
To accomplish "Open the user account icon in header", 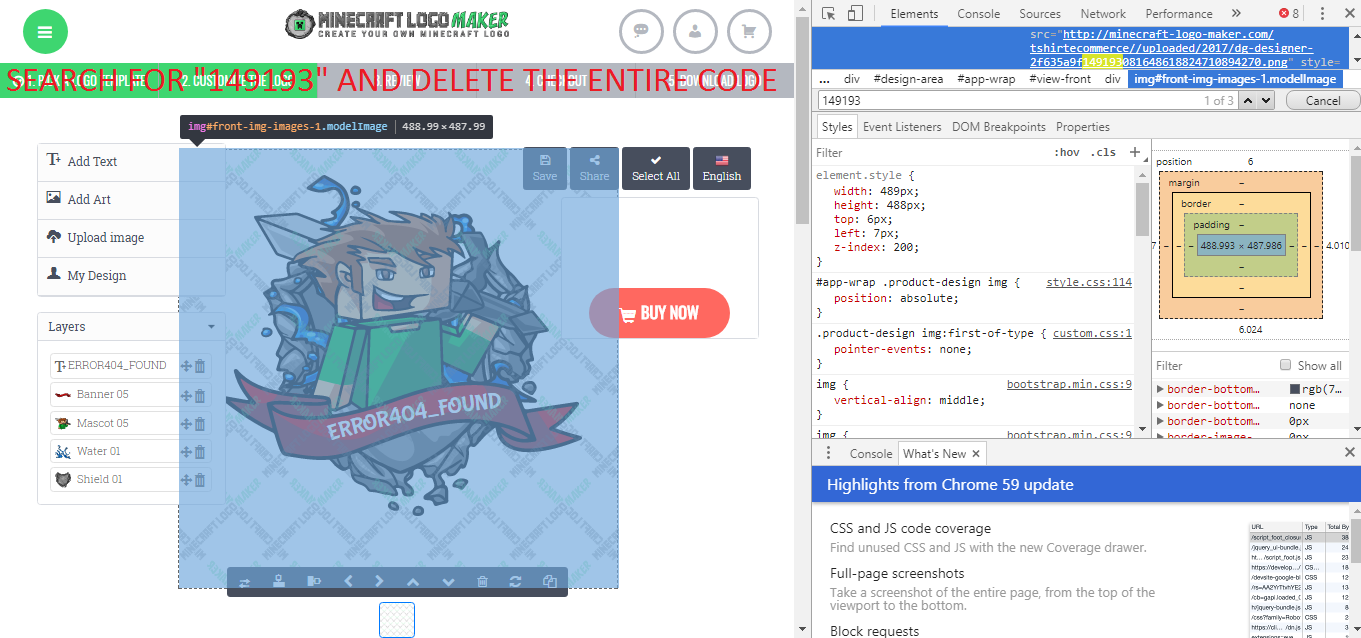I will point(696,31).
